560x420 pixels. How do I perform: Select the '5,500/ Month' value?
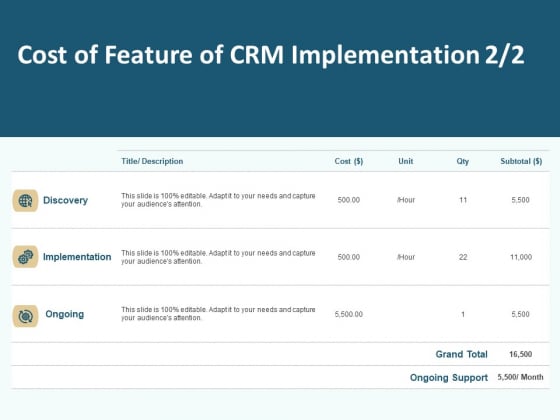[520, 377]
